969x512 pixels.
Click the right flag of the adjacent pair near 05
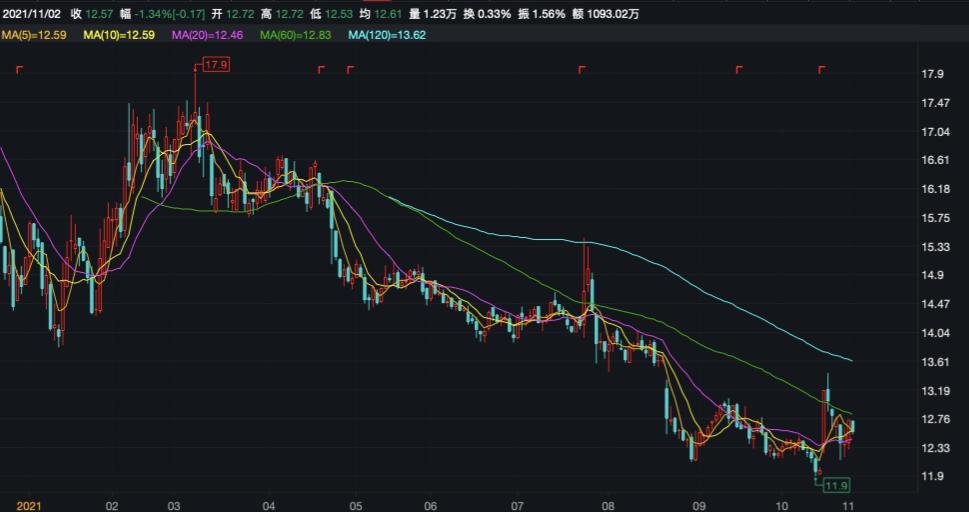point(350,70)
